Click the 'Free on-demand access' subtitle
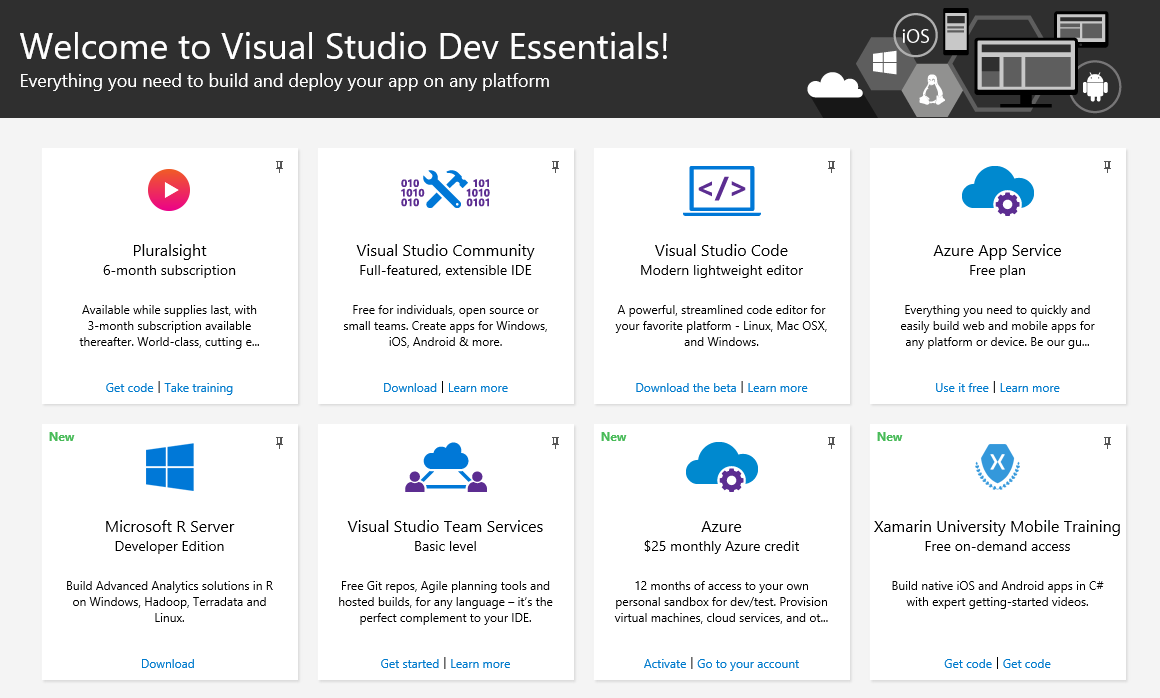Viewport: 1160px width, 698px height. pos(997,546)
